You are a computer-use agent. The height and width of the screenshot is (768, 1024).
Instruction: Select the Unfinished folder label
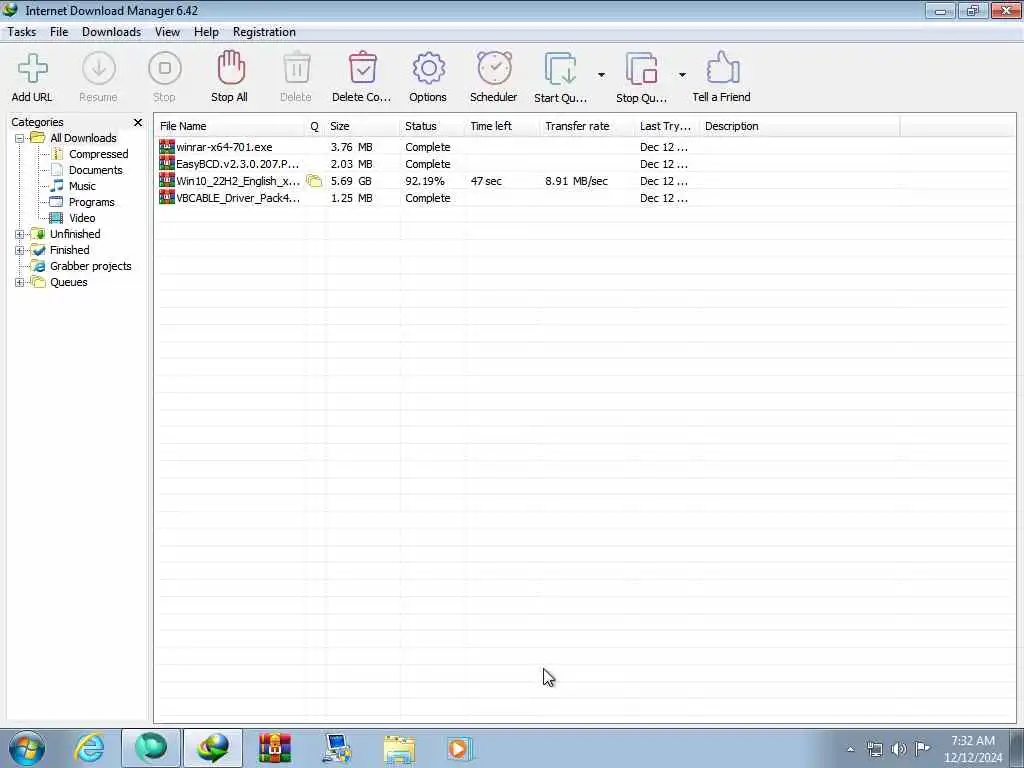tap(75, 234)
